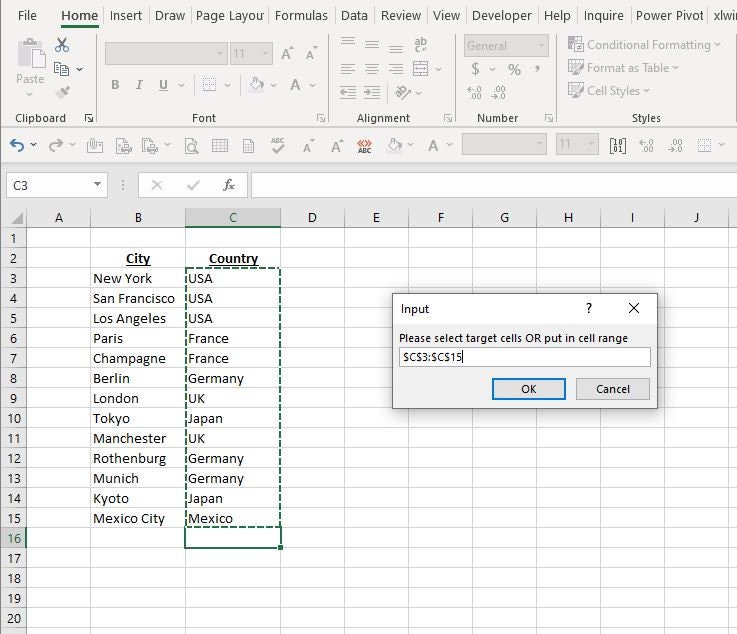Click the Top Align icon

pos(347,42)
